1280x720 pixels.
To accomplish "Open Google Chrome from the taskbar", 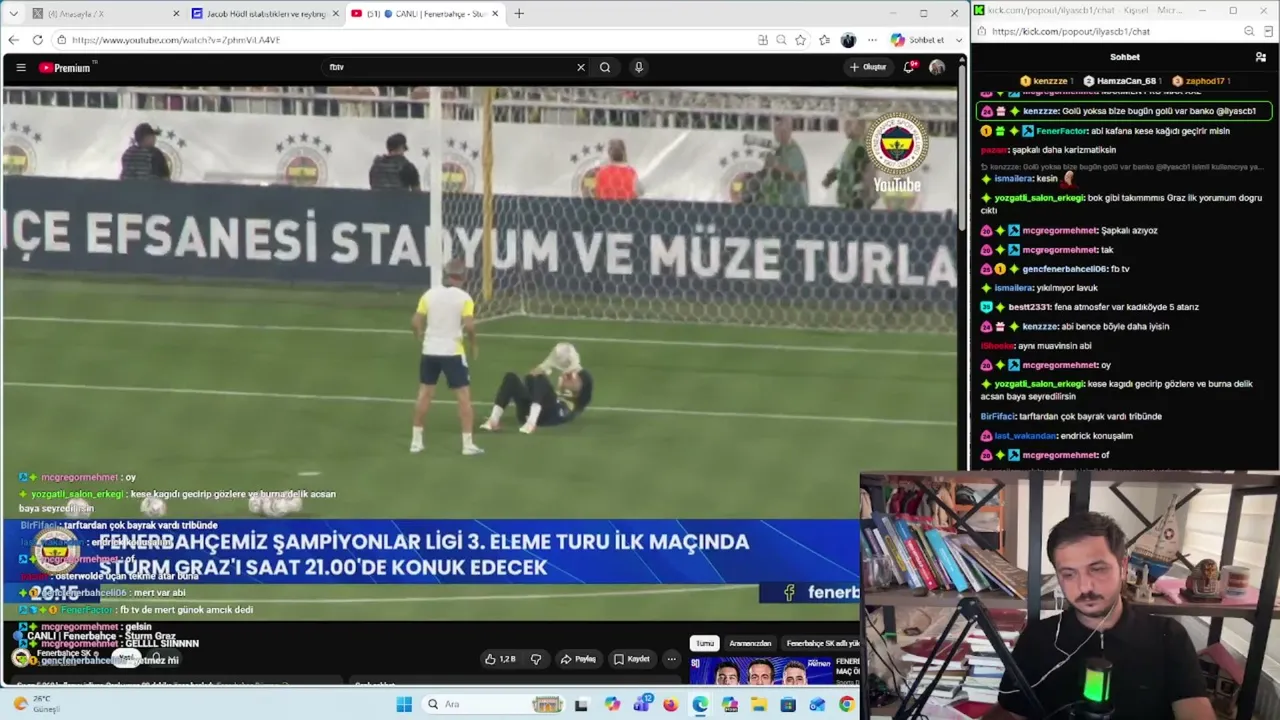I will 847,704.
